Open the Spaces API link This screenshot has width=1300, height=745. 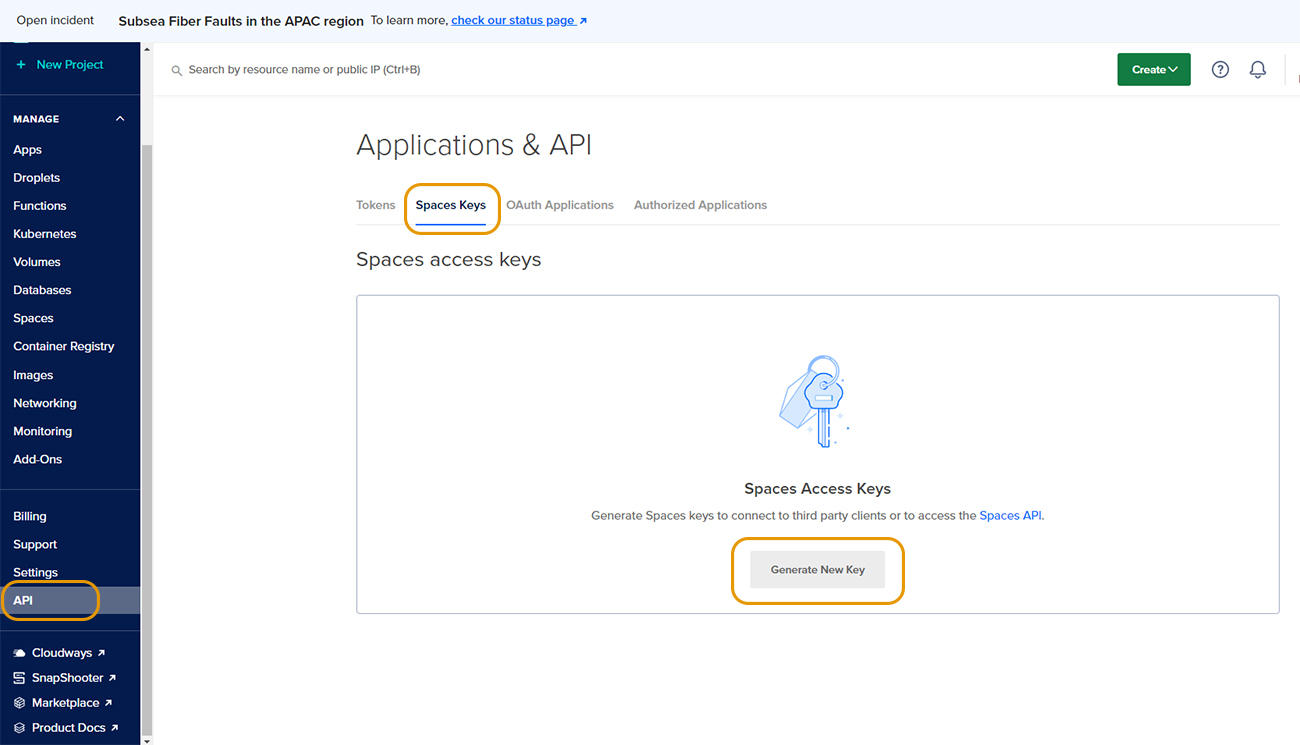[1010, 516]
